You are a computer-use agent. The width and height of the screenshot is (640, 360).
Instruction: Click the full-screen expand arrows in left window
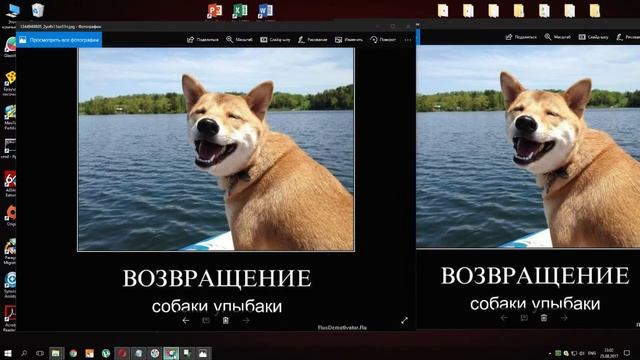(x=404, y=321)
